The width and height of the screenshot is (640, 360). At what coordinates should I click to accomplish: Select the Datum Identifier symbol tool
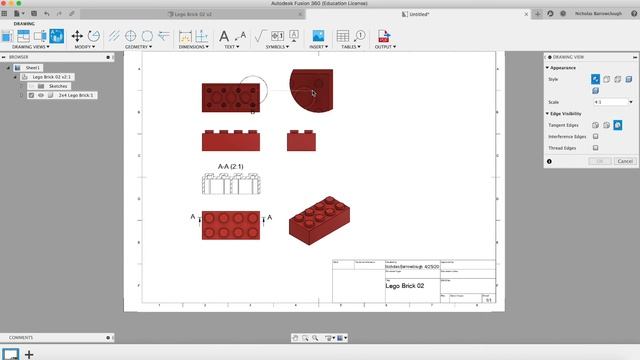pyautogui.click(x=294, y=36)
